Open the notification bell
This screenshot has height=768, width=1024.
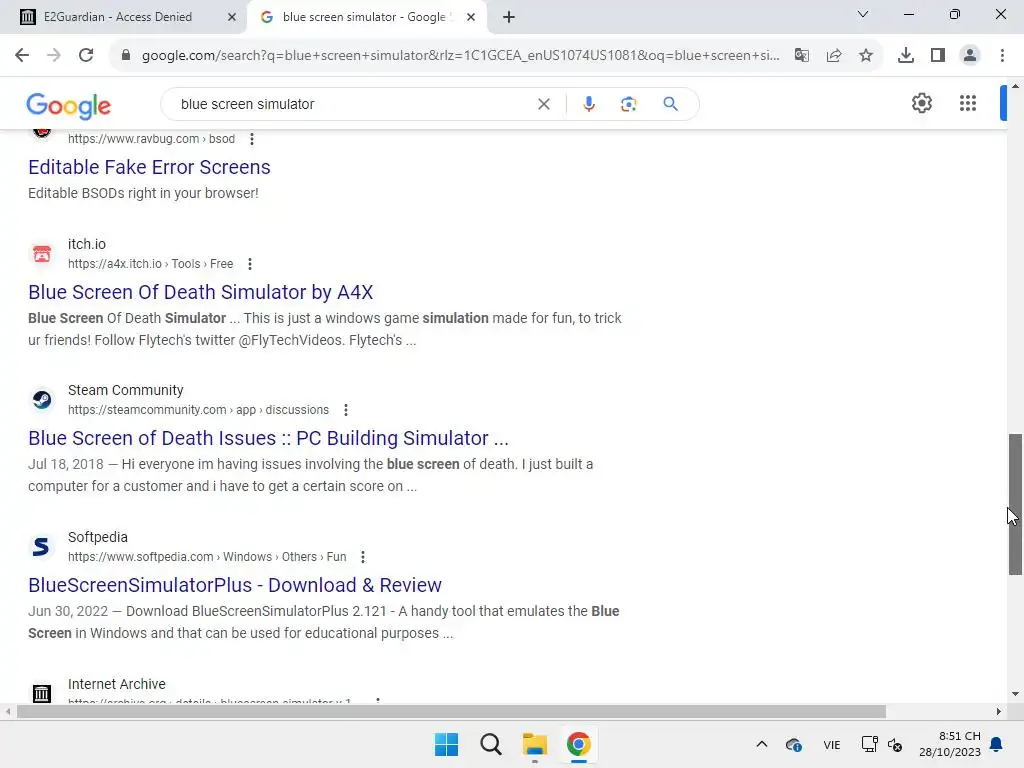tap(996, 744)
